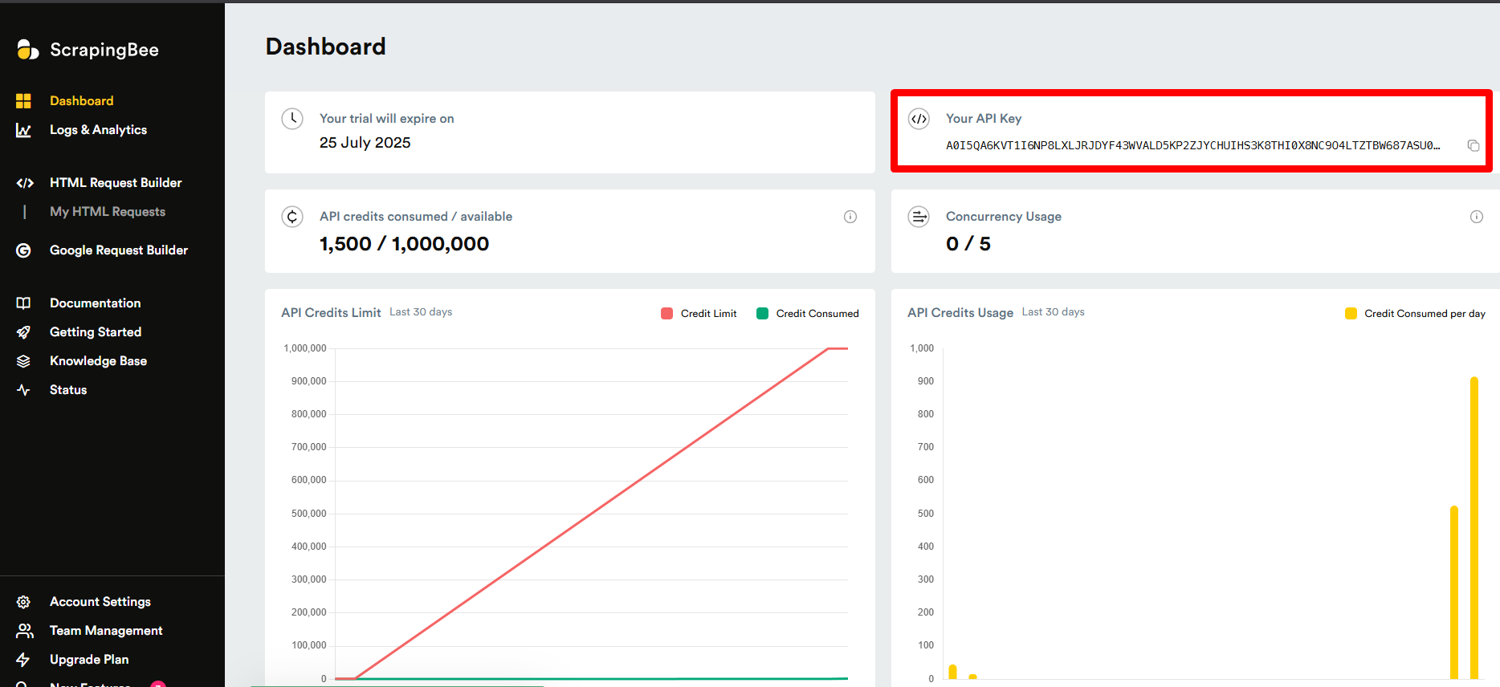Open Logs & Analytics

[x=98, y=129]
